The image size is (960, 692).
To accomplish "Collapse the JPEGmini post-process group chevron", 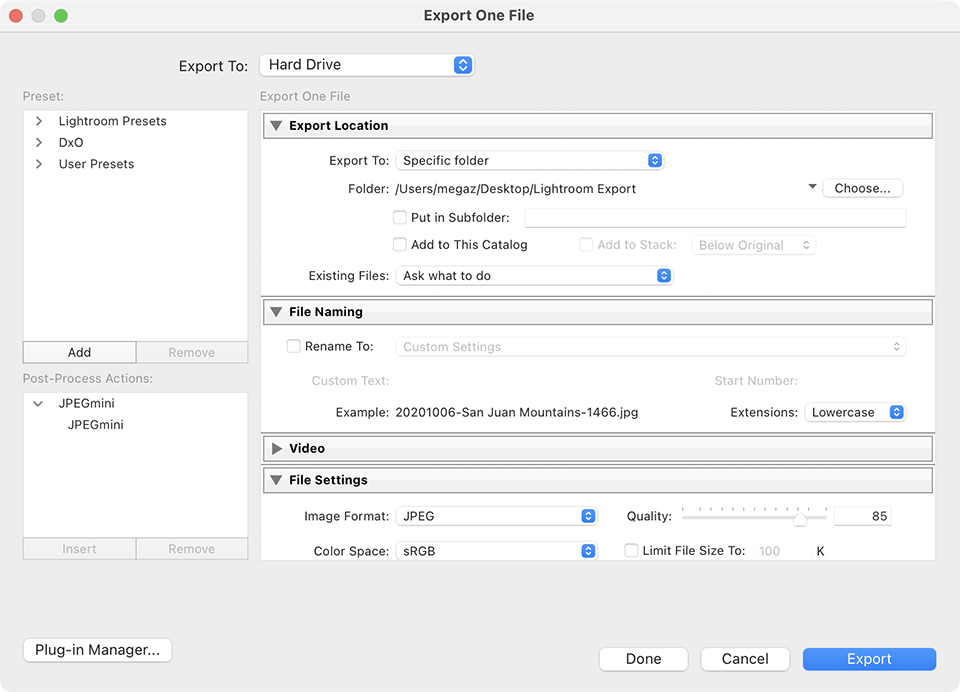I will 39,404.
